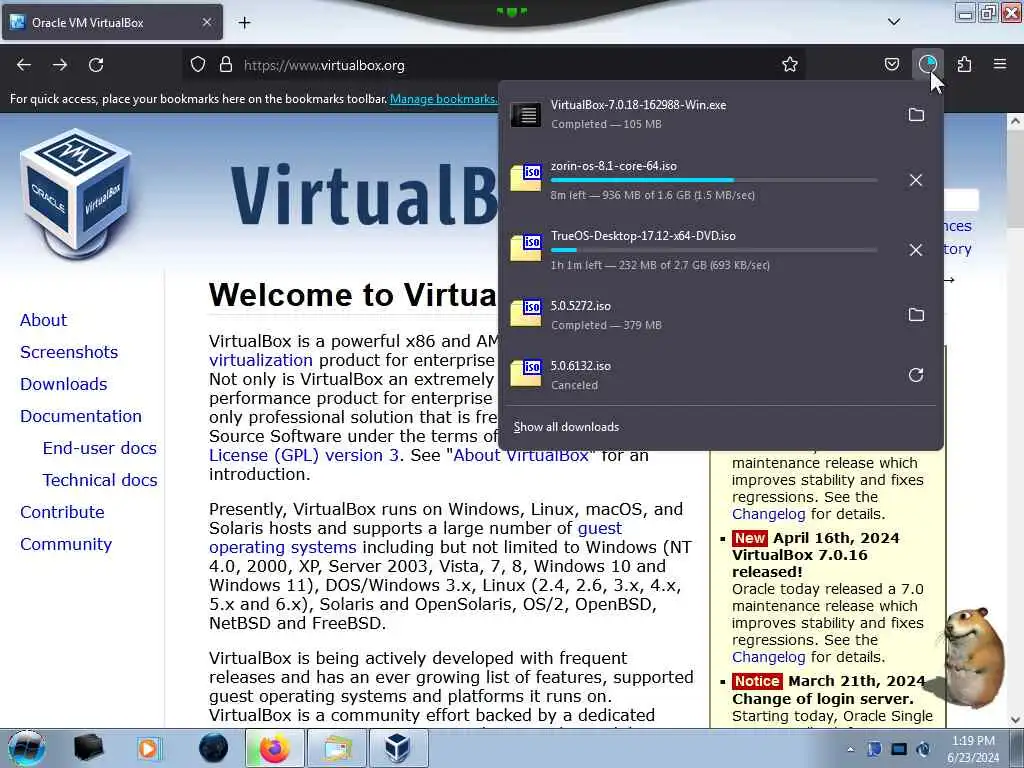Screen dimensions: 1024x768
Task: Follow the virtualization link in the intro
Action: point(261,360)
